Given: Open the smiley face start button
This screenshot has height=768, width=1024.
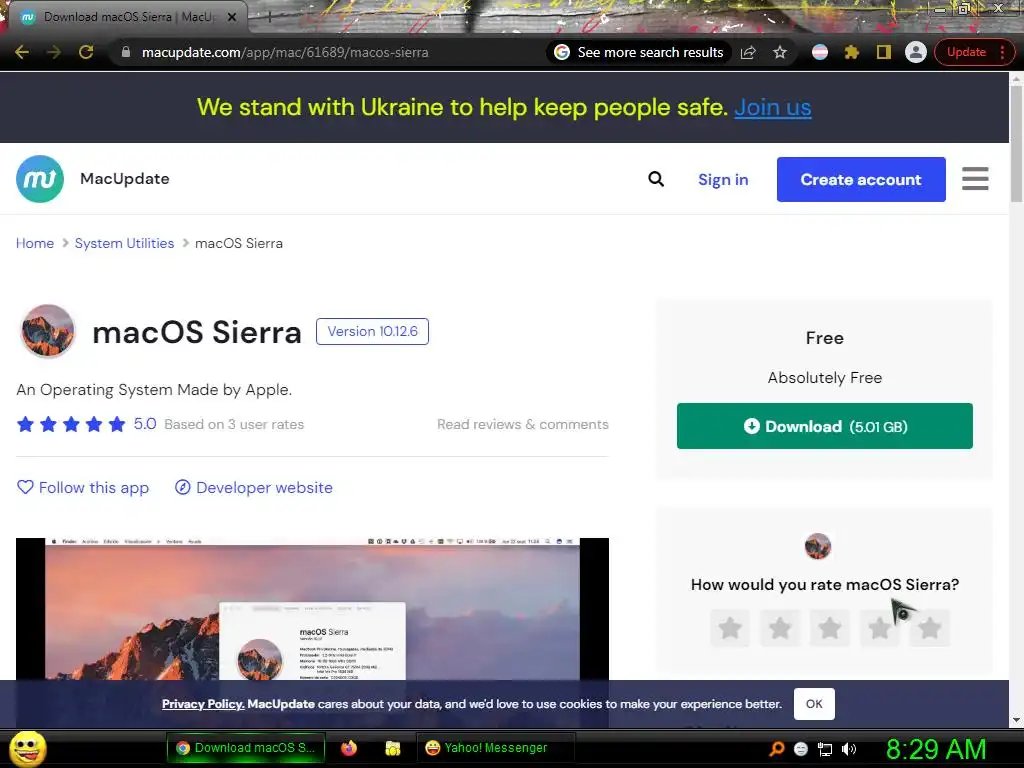Looking at the screenshot, I should [x=27, y=748].
